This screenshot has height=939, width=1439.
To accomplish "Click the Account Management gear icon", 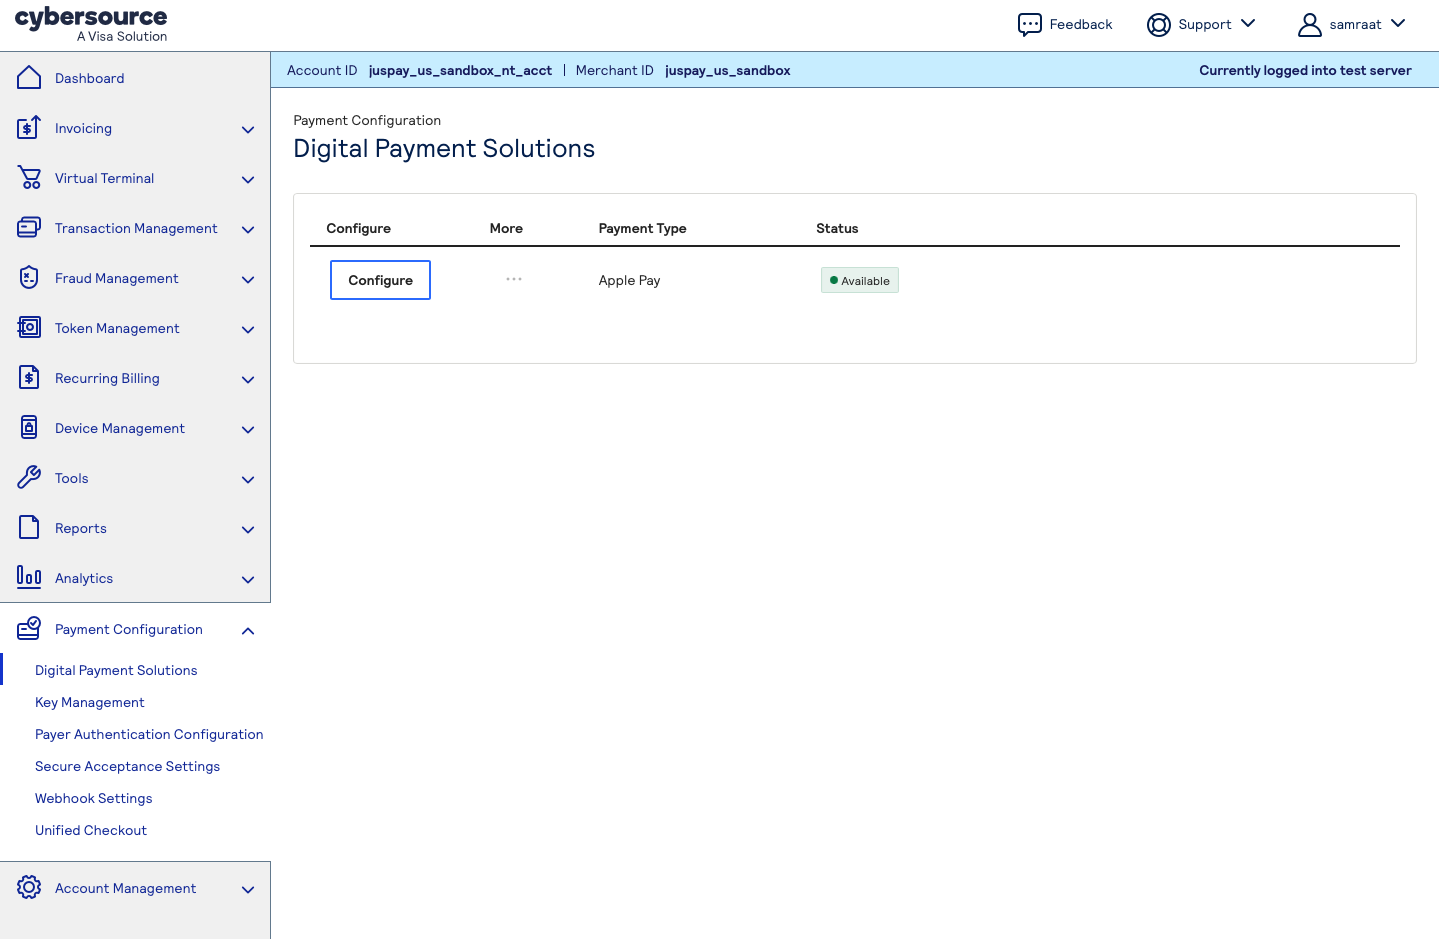I will click(29, 888).
